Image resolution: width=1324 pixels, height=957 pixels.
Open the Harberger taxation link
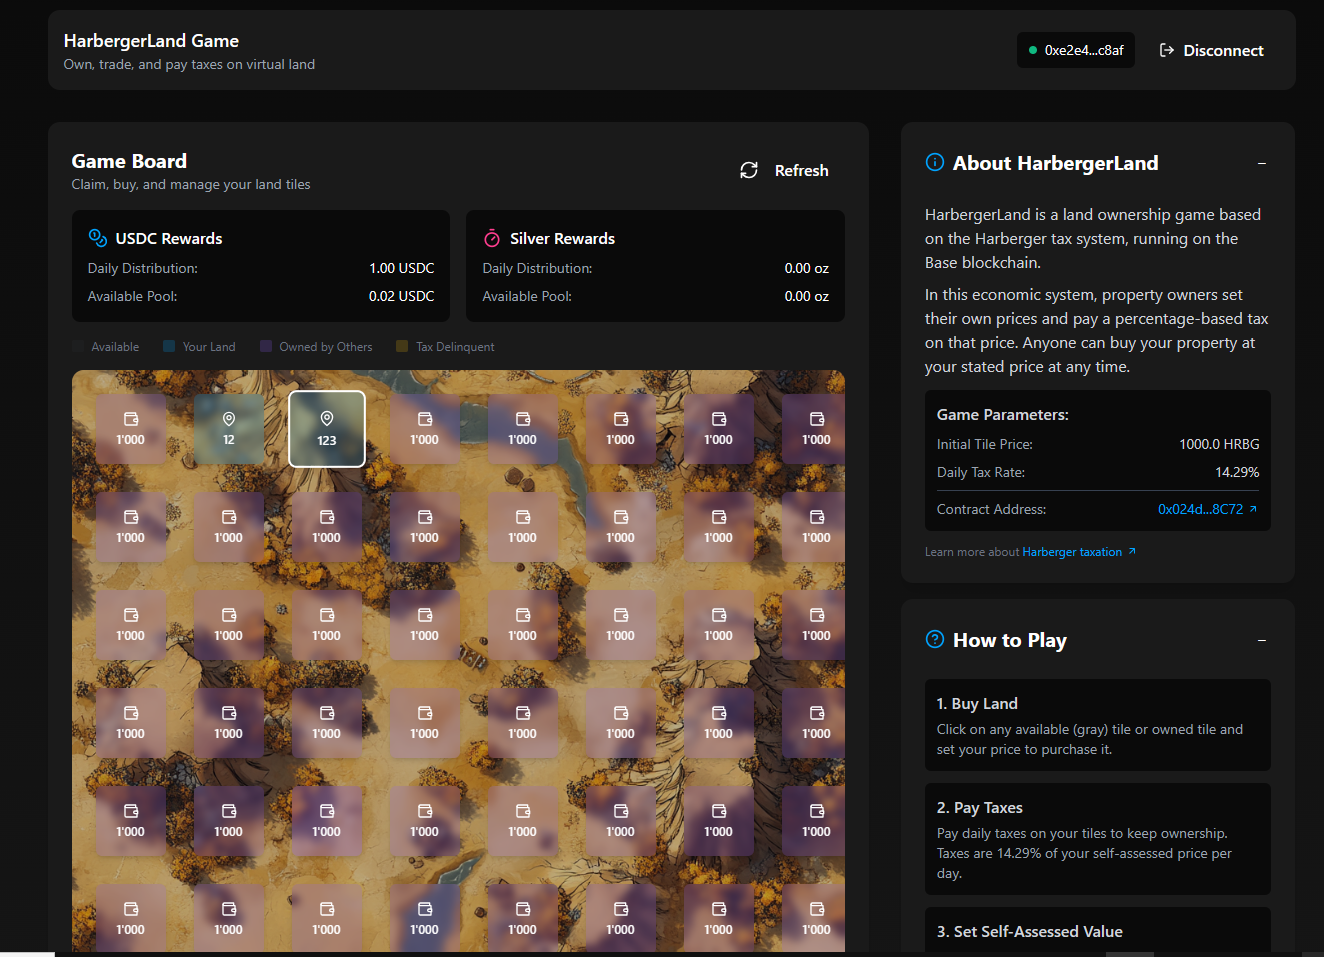coord(1079,552)
